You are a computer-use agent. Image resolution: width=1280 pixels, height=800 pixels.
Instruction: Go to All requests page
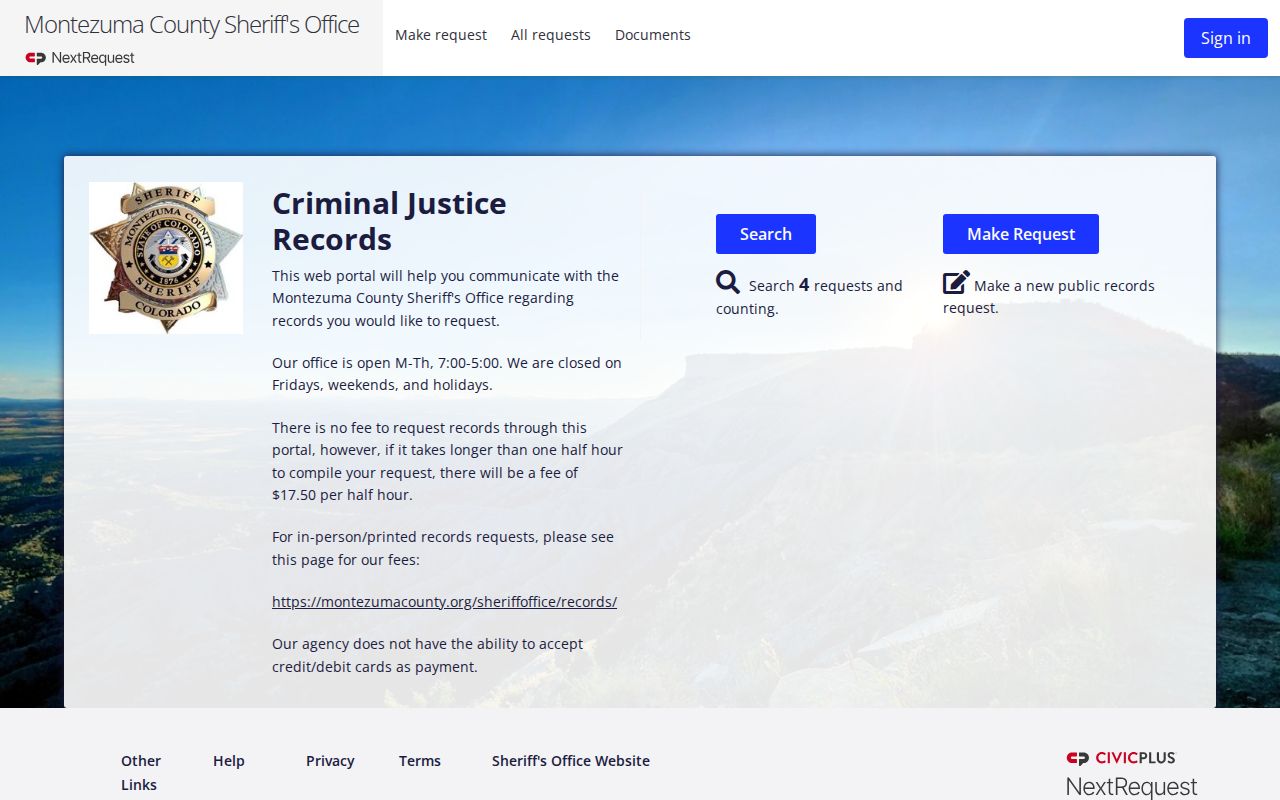(551, 35)
